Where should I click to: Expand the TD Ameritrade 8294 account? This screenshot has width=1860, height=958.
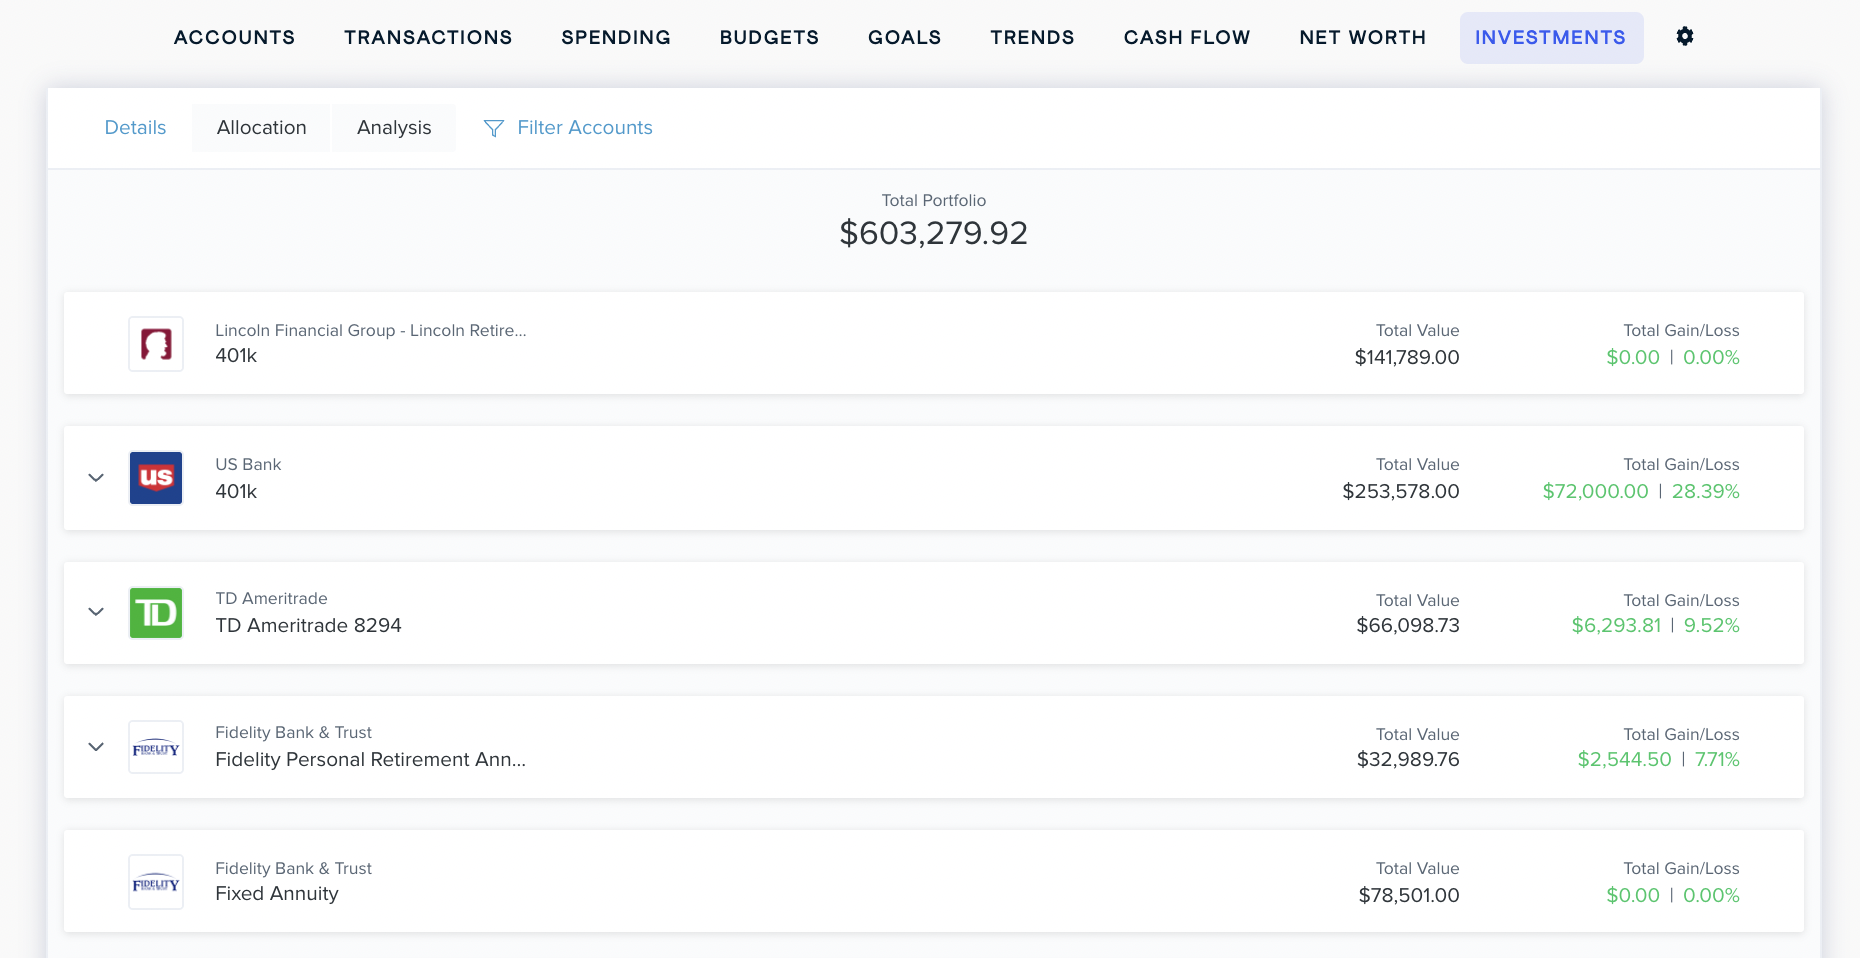[96, 612]
